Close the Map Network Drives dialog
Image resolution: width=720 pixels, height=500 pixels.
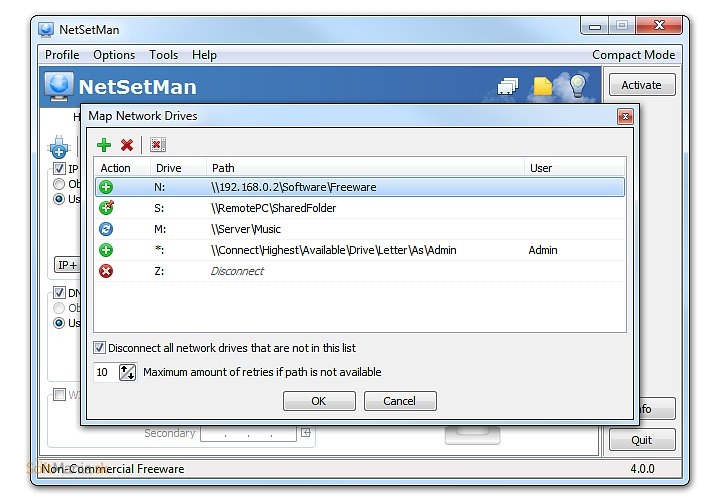coord(625,117)
